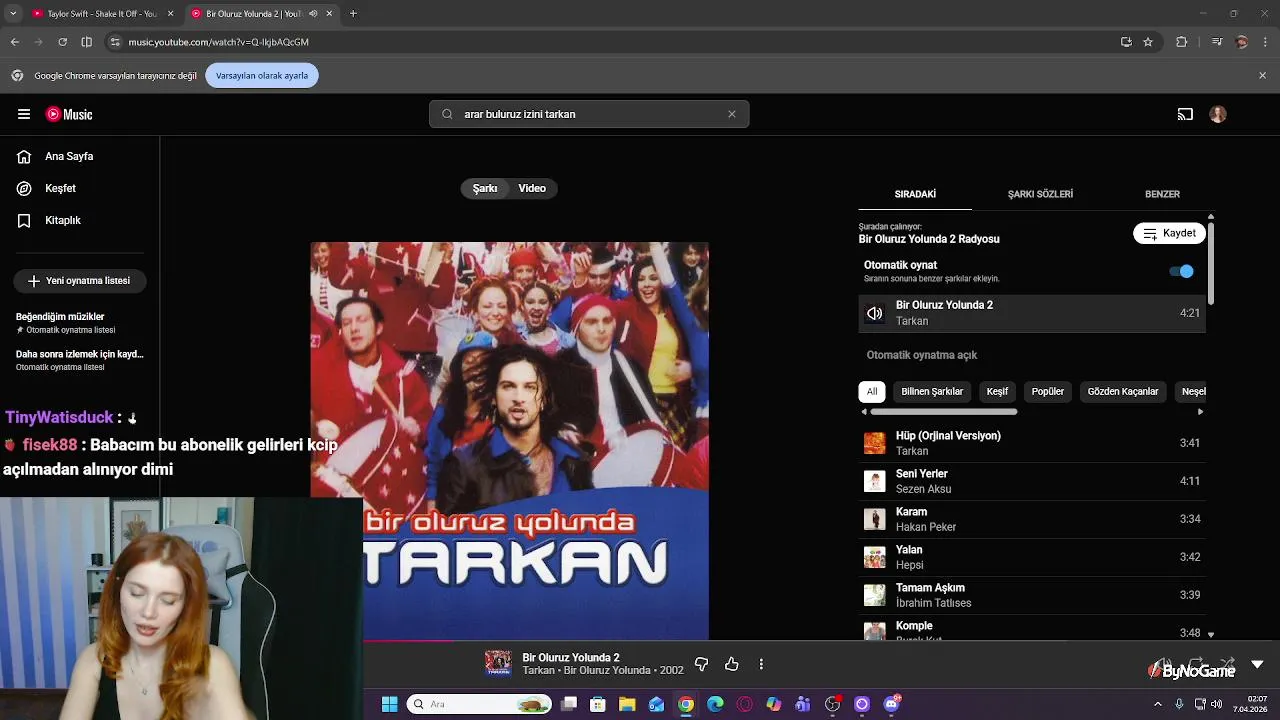1280x720 pixels.
Task: Play Hüp (Orjinal Versiyon) from the queue
Action: (x=1032, y=443)
